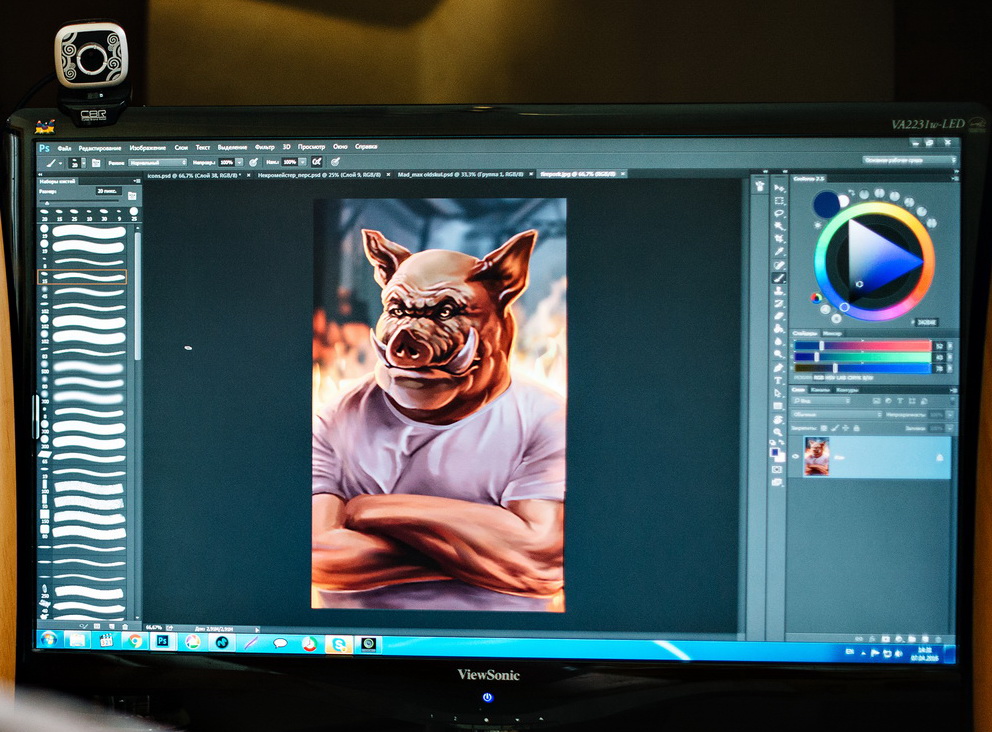Screen dimensions: 992x732
Task: Open the Screen Mode icon at the bottom of the toolbar
Action: (777, 482)
